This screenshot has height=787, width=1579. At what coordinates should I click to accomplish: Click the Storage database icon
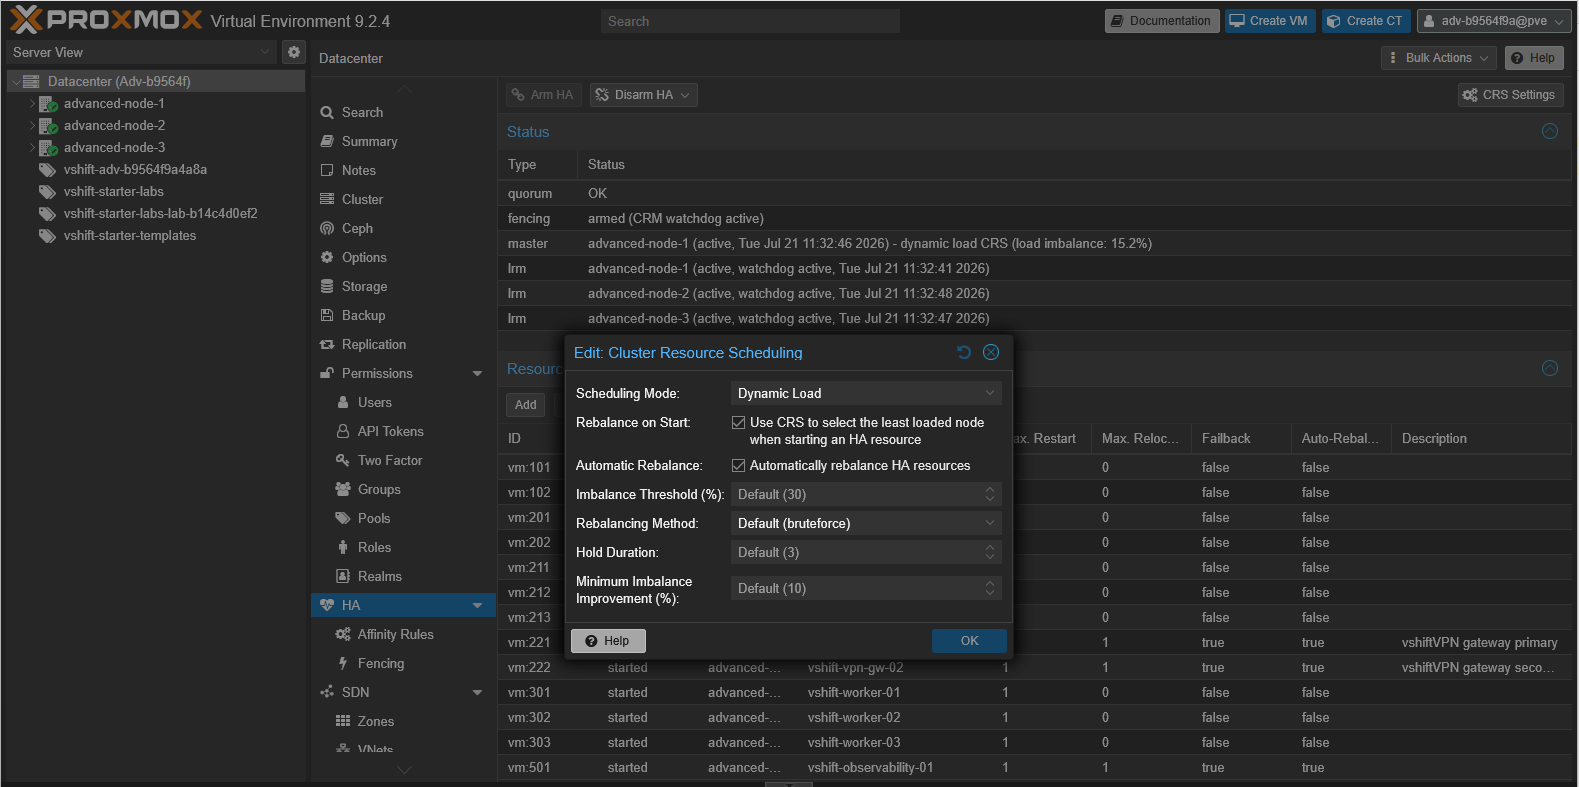pyautogui.click(x=327, y=287)
